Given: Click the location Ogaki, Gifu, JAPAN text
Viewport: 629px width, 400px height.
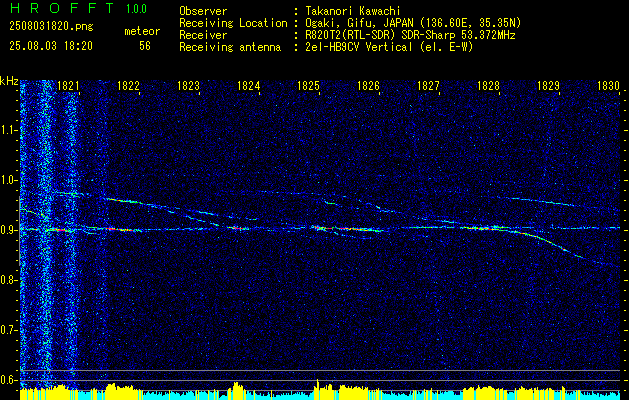Looking at the screenshot, I should point(413,23).
